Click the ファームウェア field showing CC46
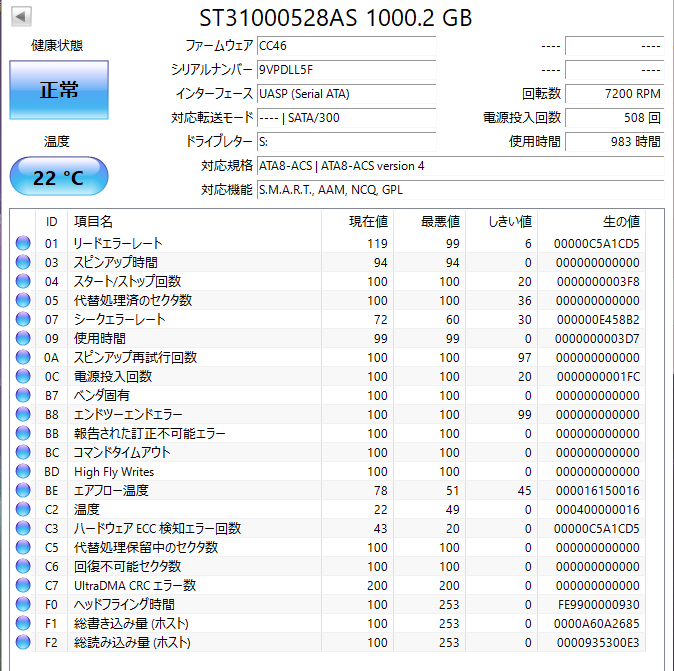The height and width of the screenshot is (671, 674). tap(345, 46)
